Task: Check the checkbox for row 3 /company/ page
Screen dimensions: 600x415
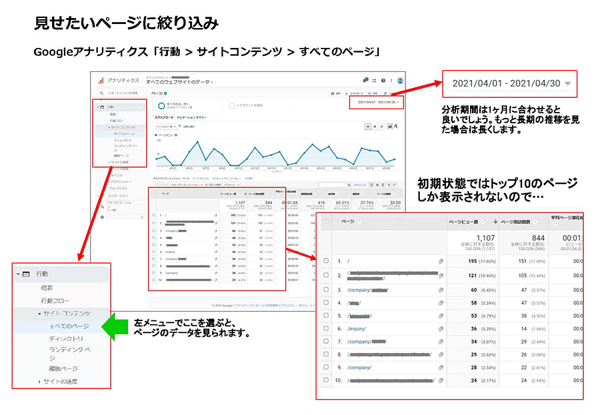Action: coord(326,290)
